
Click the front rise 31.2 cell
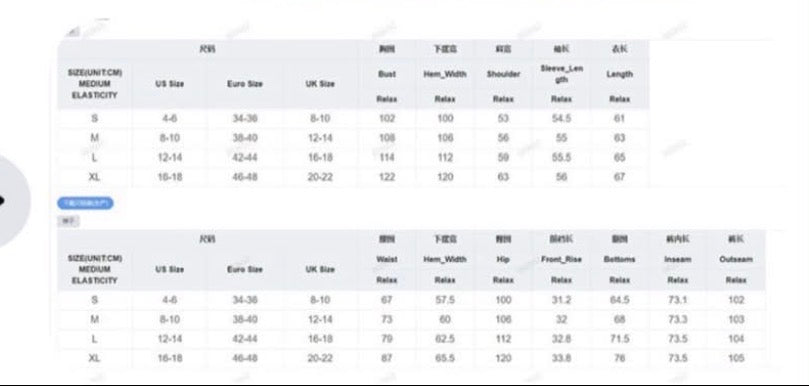(561, 300)
